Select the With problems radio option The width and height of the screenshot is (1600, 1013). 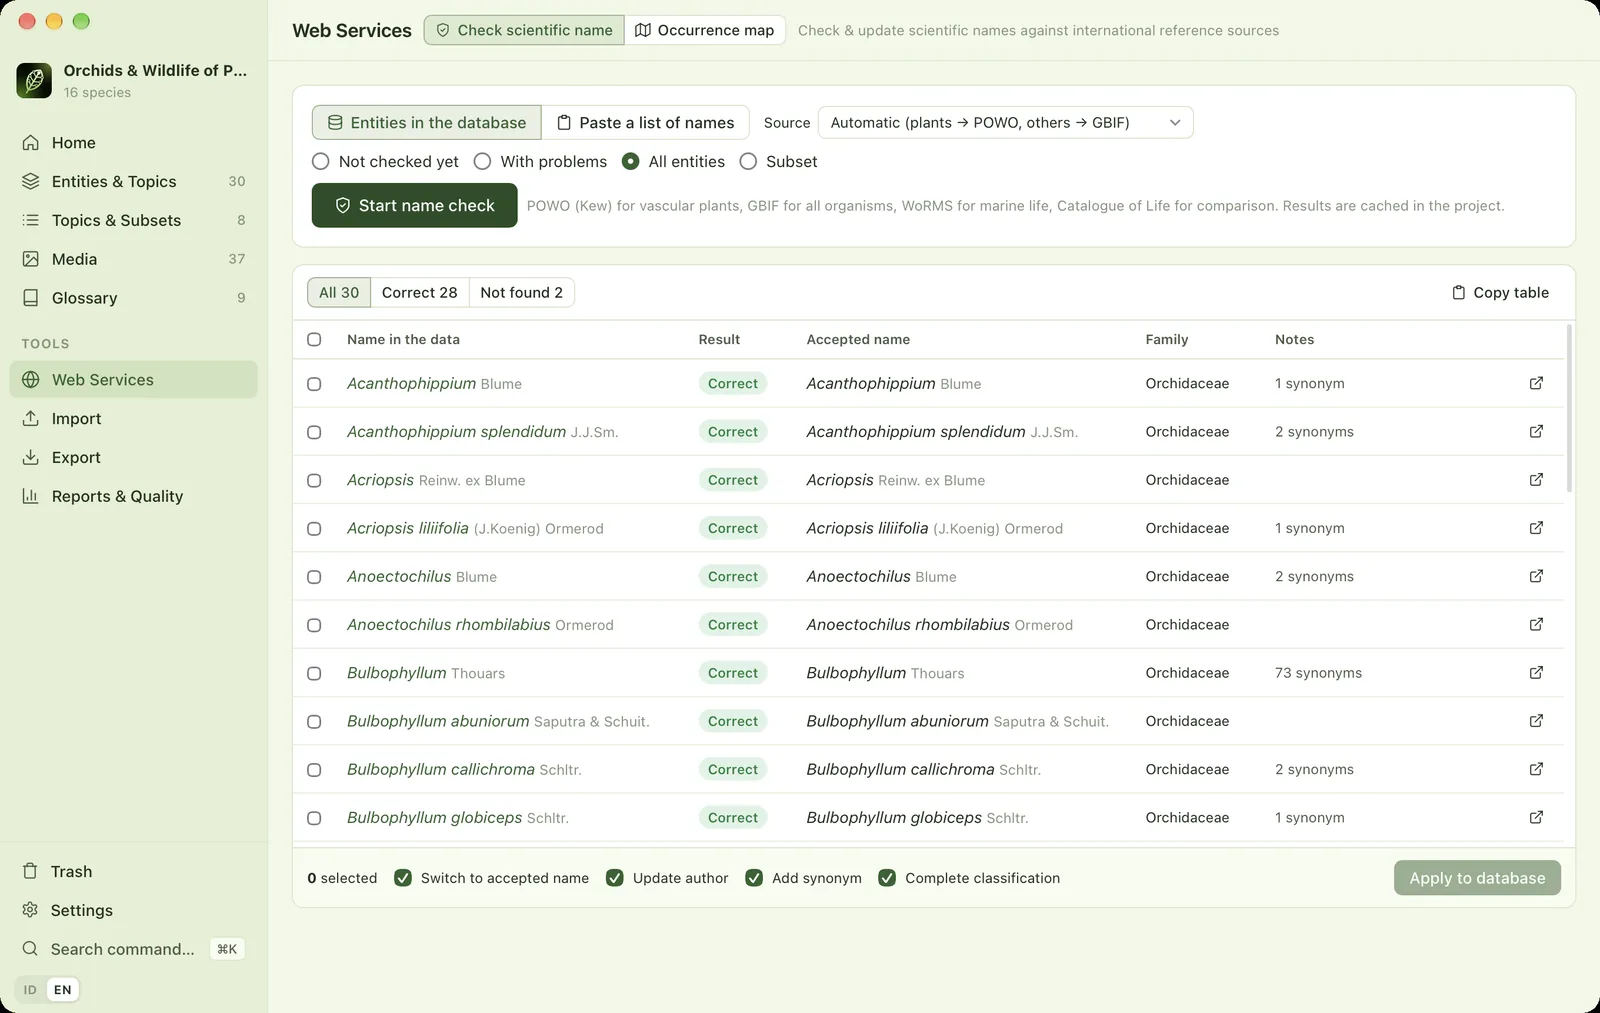(483, 161)
